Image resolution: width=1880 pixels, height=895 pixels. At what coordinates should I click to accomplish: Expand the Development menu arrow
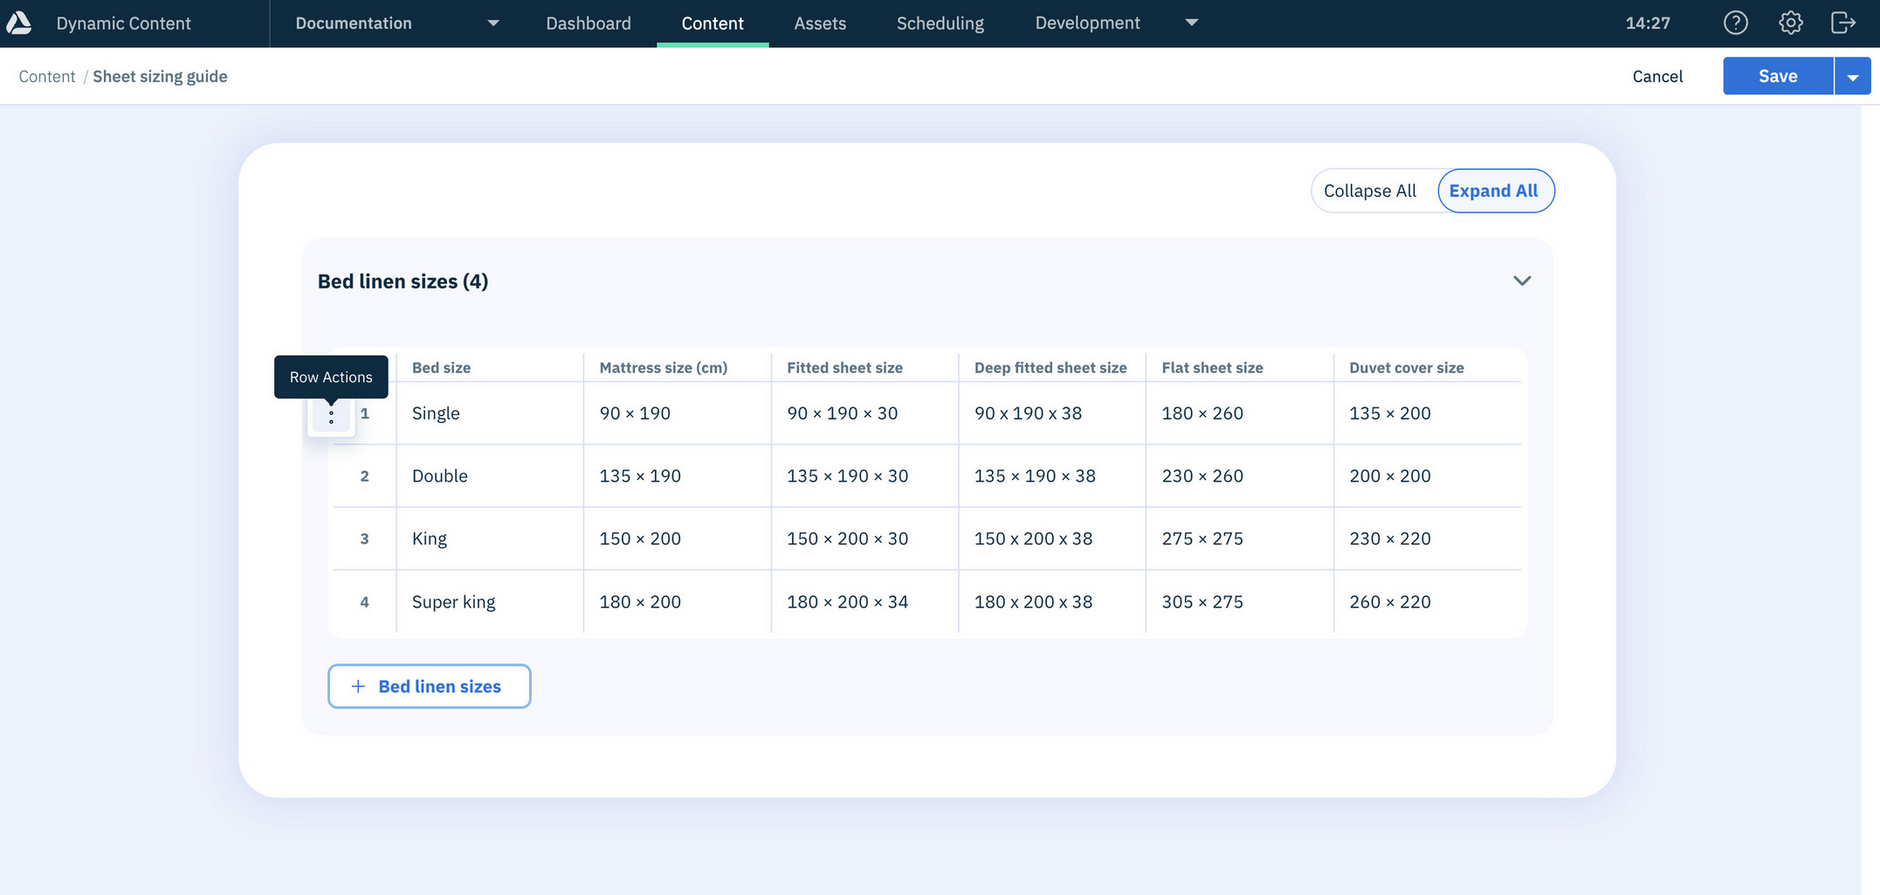(1191, 23)
